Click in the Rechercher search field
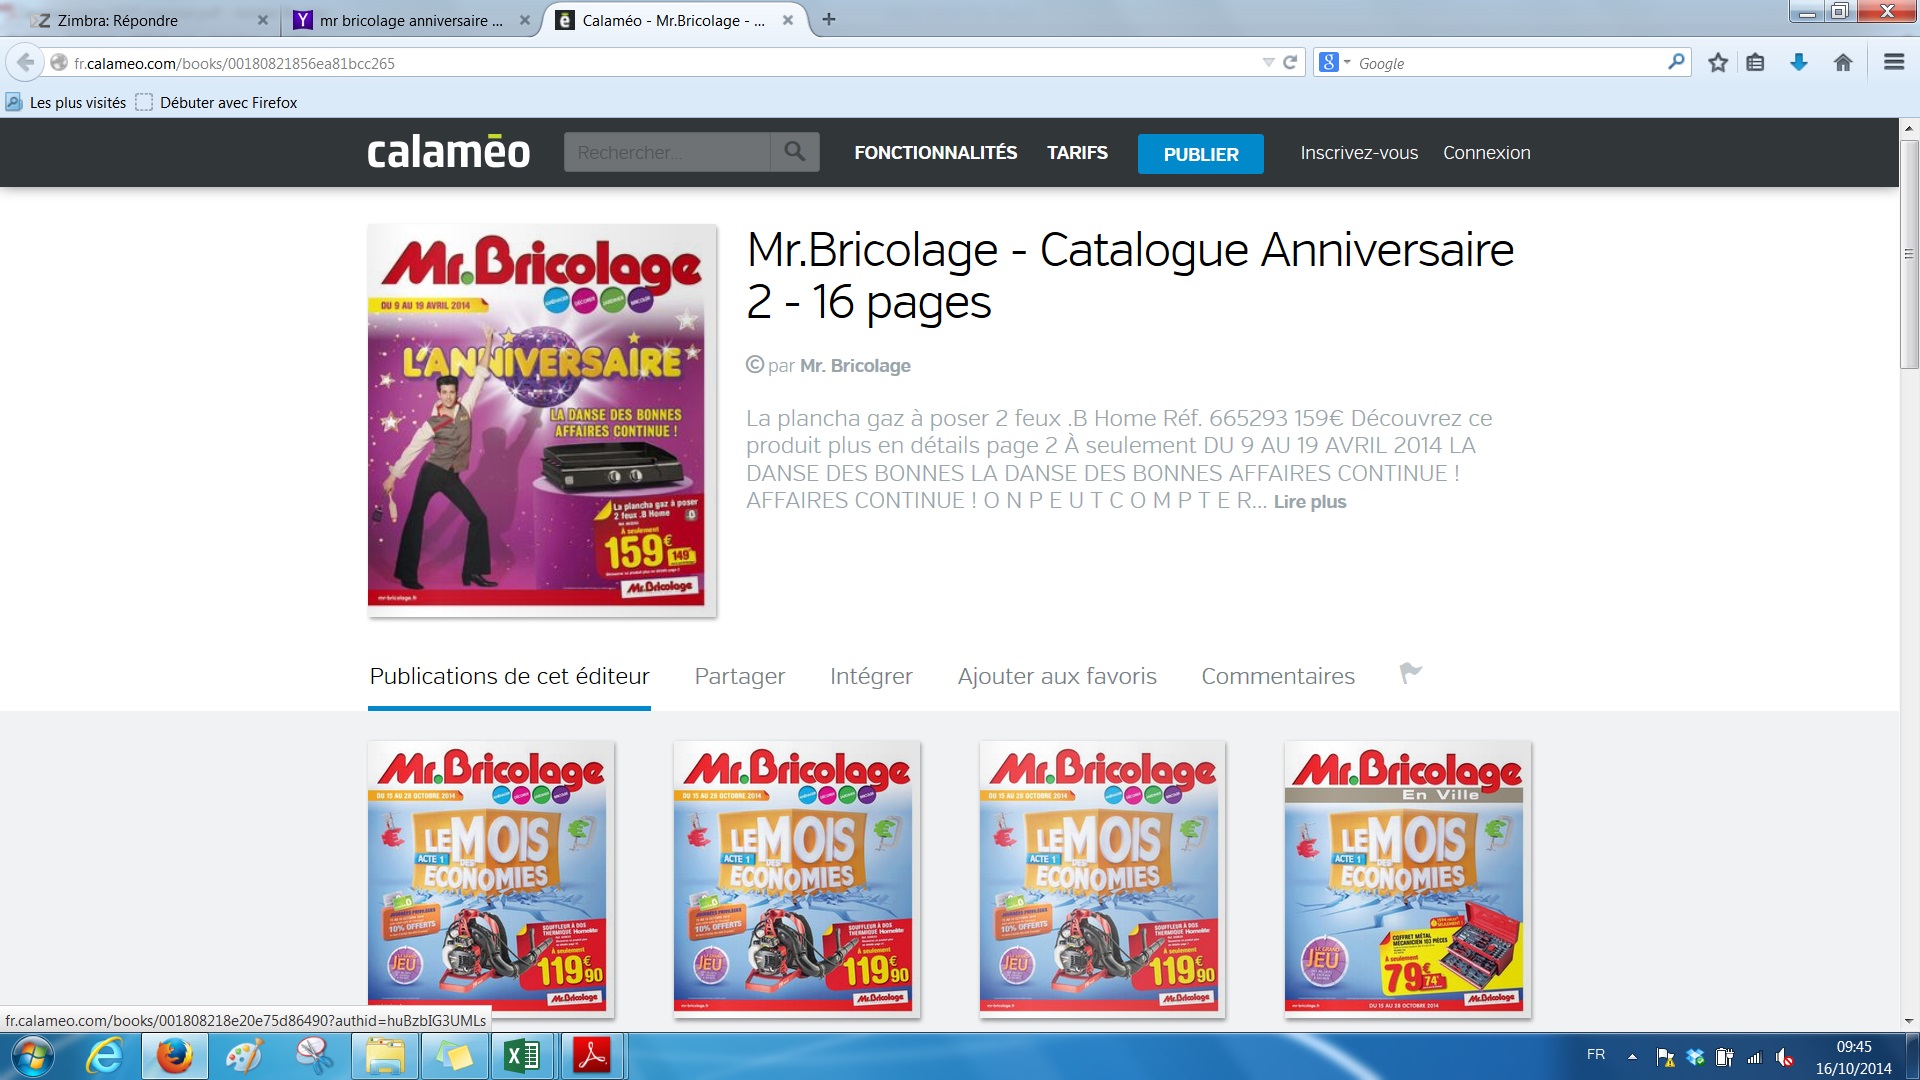 pos(667,152)
